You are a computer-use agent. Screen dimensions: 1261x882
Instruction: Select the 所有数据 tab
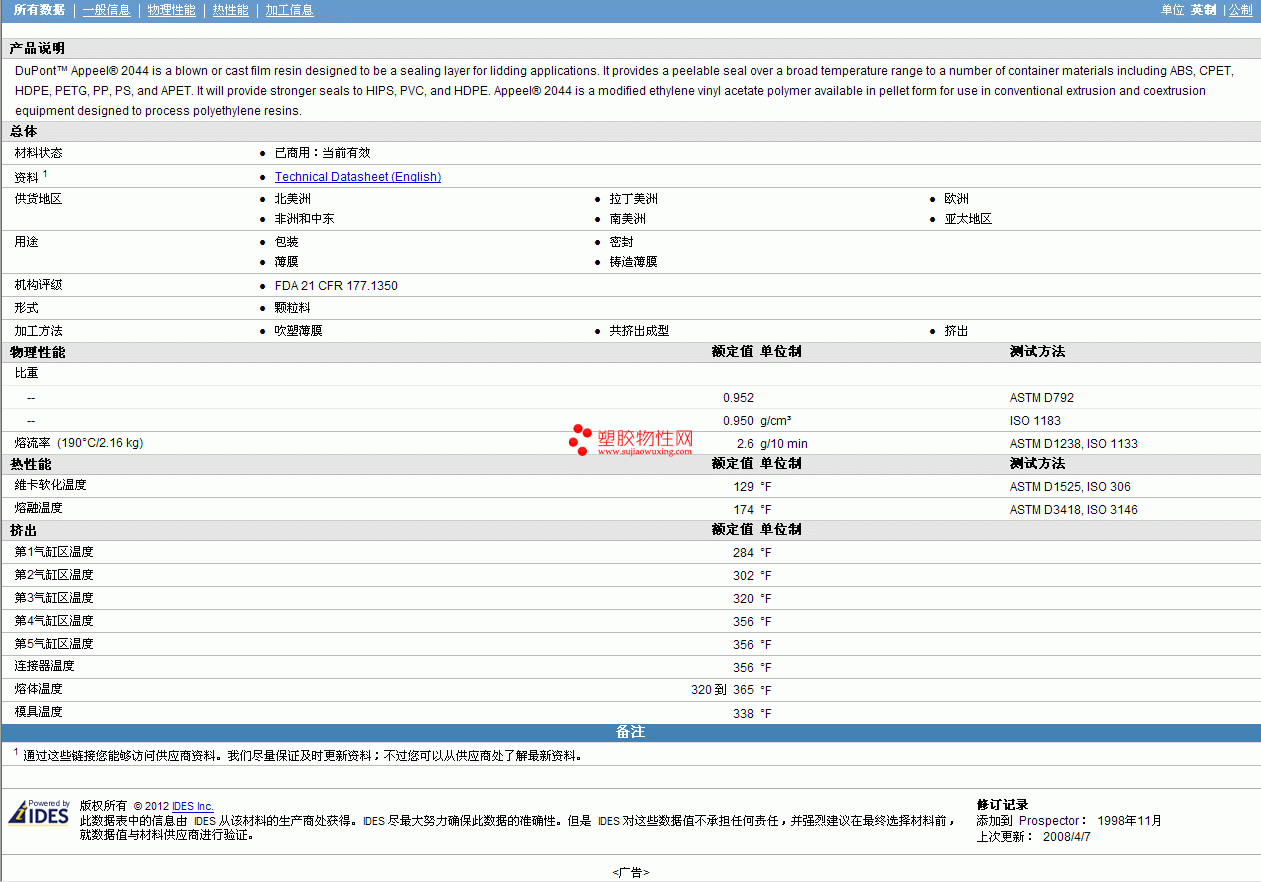pyautogui.click(x=40, y=10)
